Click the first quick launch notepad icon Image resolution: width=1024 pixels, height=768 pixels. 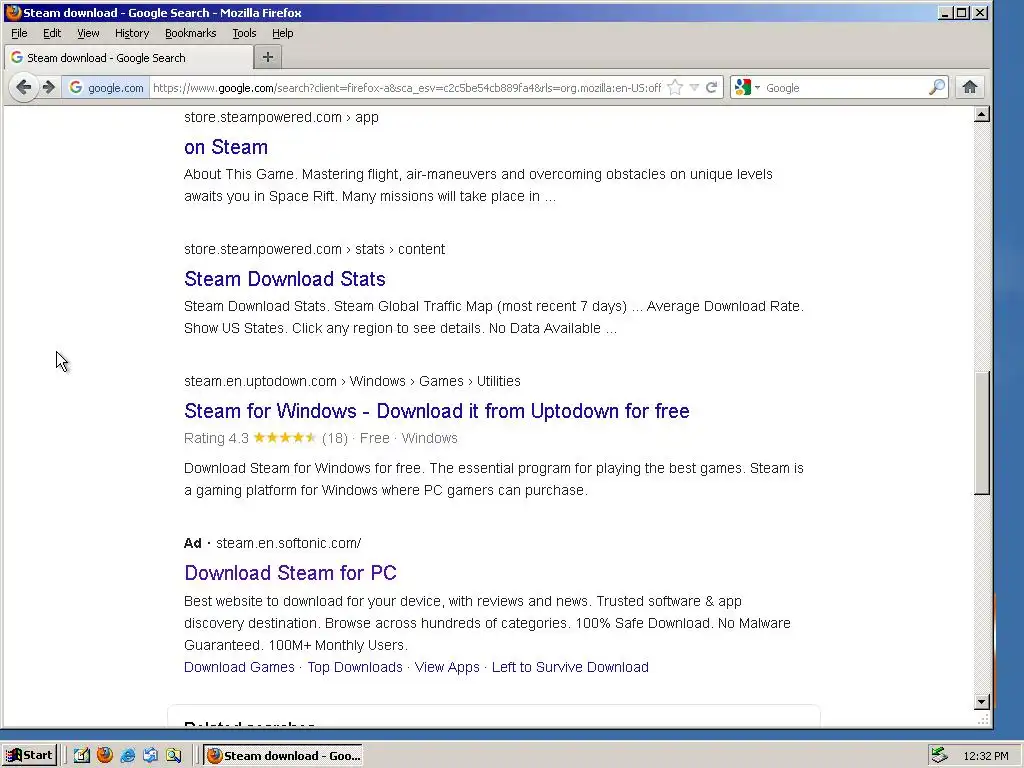point(82,756)
